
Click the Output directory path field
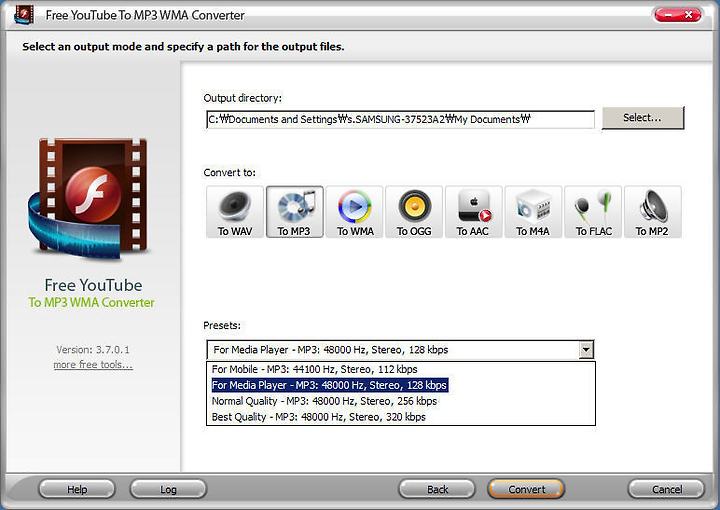(x=400, y=119)
